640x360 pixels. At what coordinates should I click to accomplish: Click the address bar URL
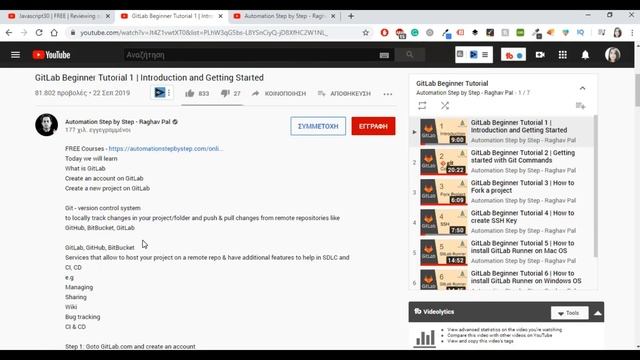(x=204, y=33)
